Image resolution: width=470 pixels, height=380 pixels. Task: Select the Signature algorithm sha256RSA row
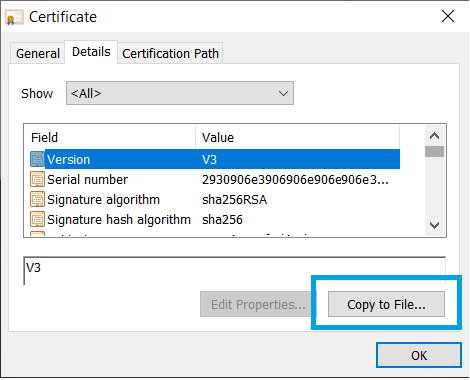[x=215, y=199]
